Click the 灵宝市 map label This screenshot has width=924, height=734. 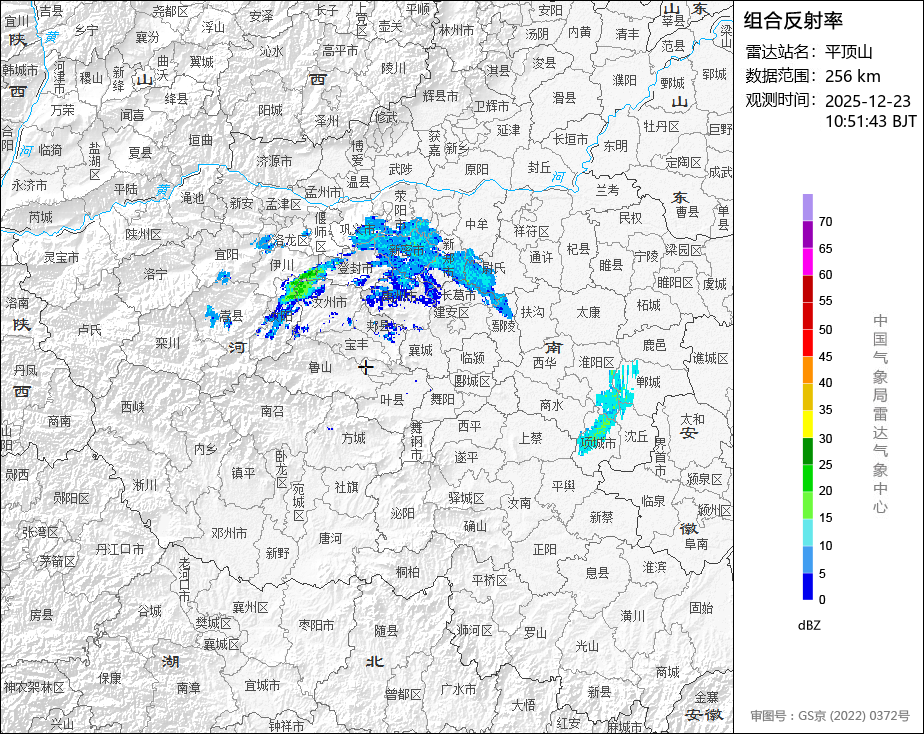tap(61, 257)
